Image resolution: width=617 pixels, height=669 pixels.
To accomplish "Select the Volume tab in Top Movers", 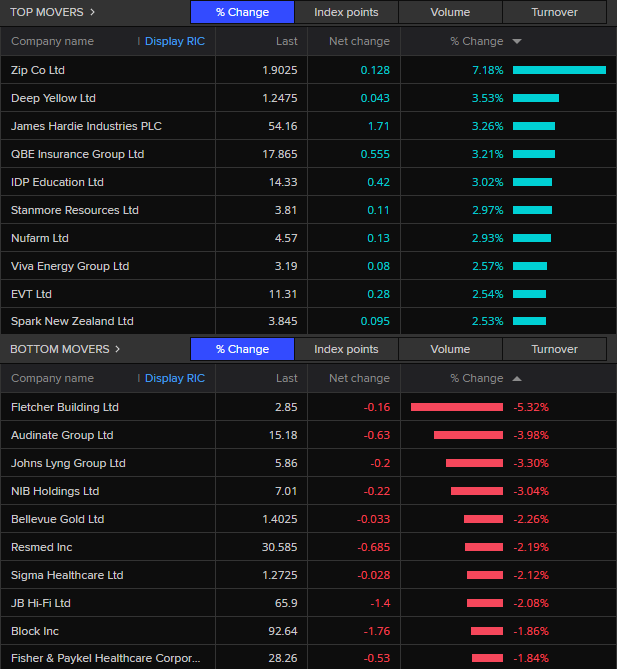I will [x=450, y=12].
